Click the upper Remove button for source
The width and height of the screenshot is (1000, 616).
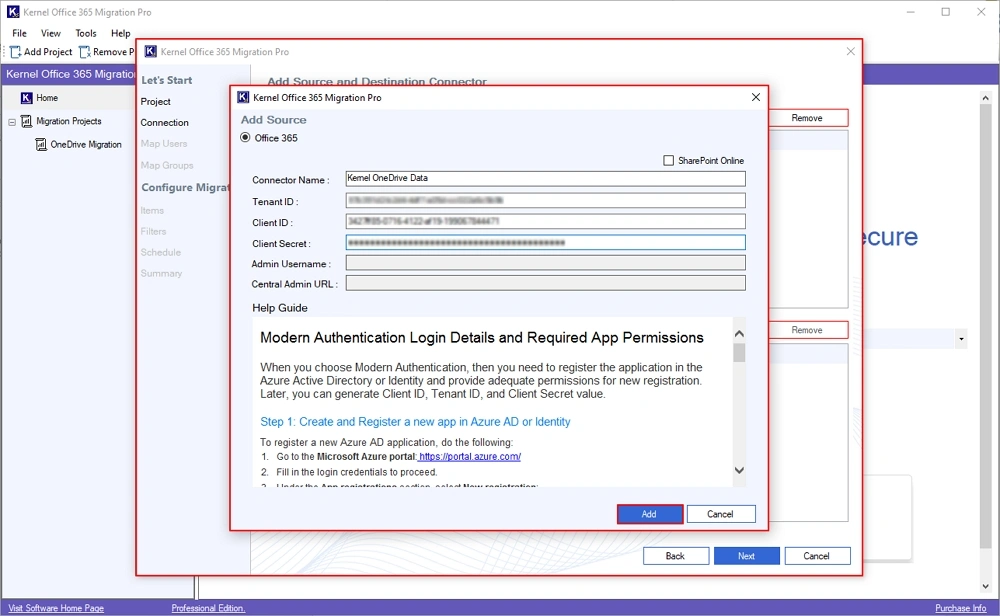(807, 118)
